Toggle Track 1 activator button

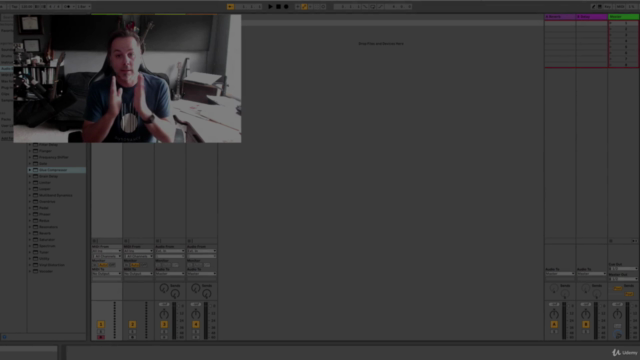pyautogui.click(x=101, y=324)
